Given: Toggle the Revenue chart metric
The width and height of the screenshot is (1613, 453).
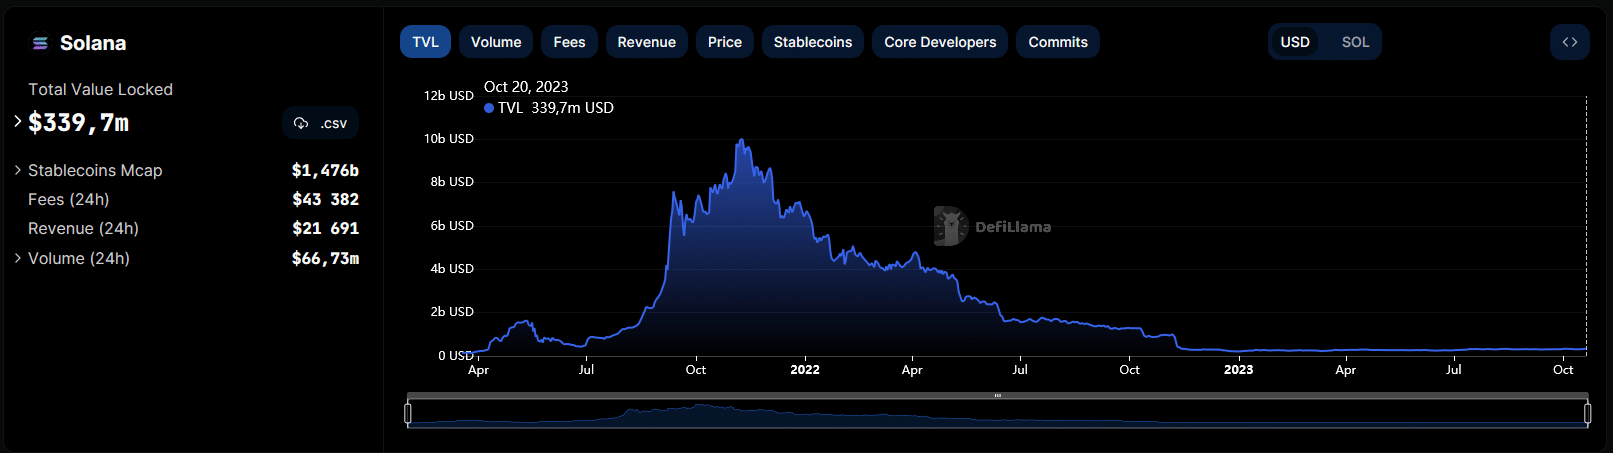Looking at the screenshot, I should [x=646, y=42].
